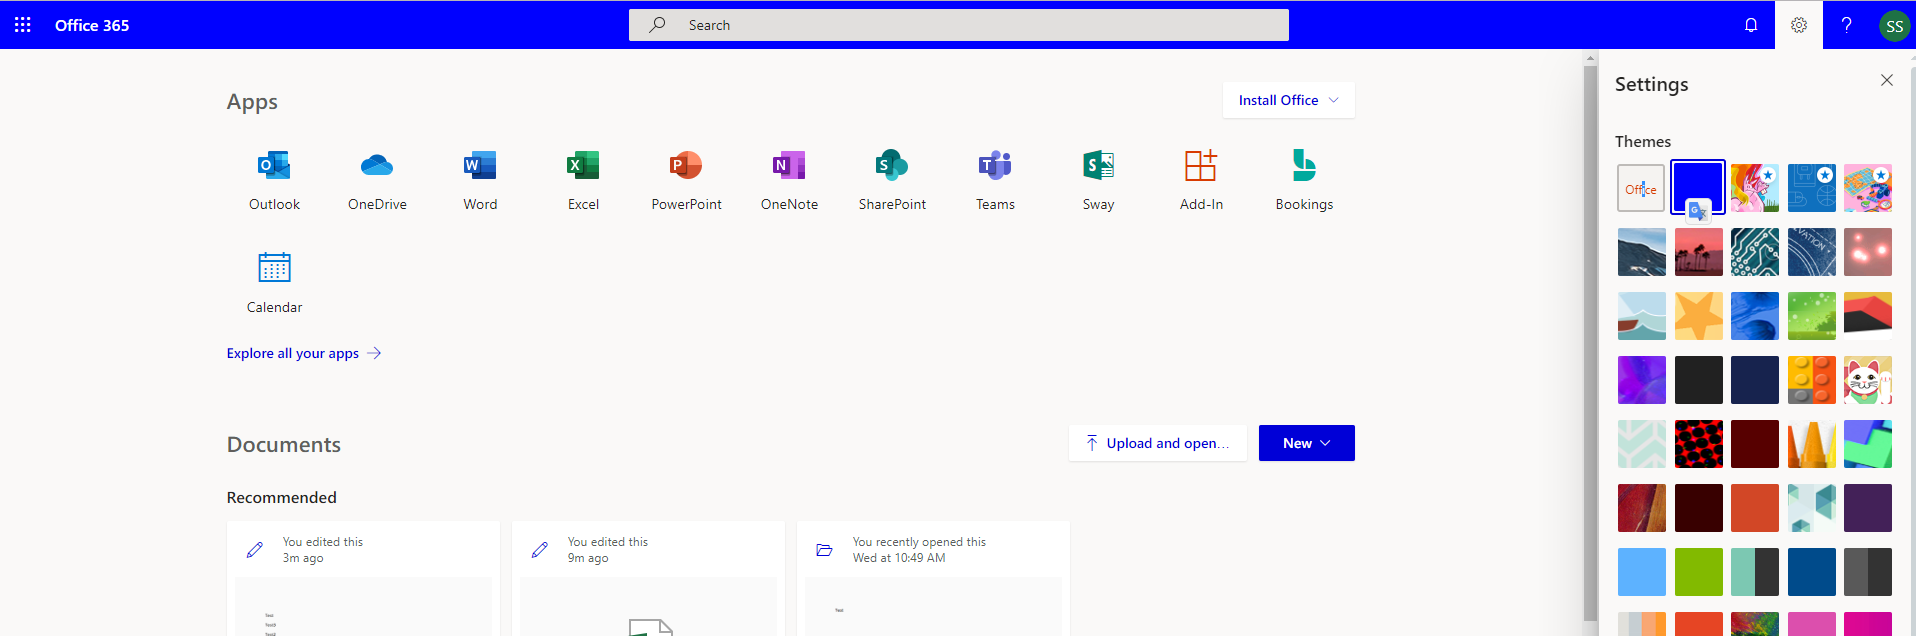Choose the mountain landscape theme
Screen dimensions: 1916x636
click(1641, 252)
